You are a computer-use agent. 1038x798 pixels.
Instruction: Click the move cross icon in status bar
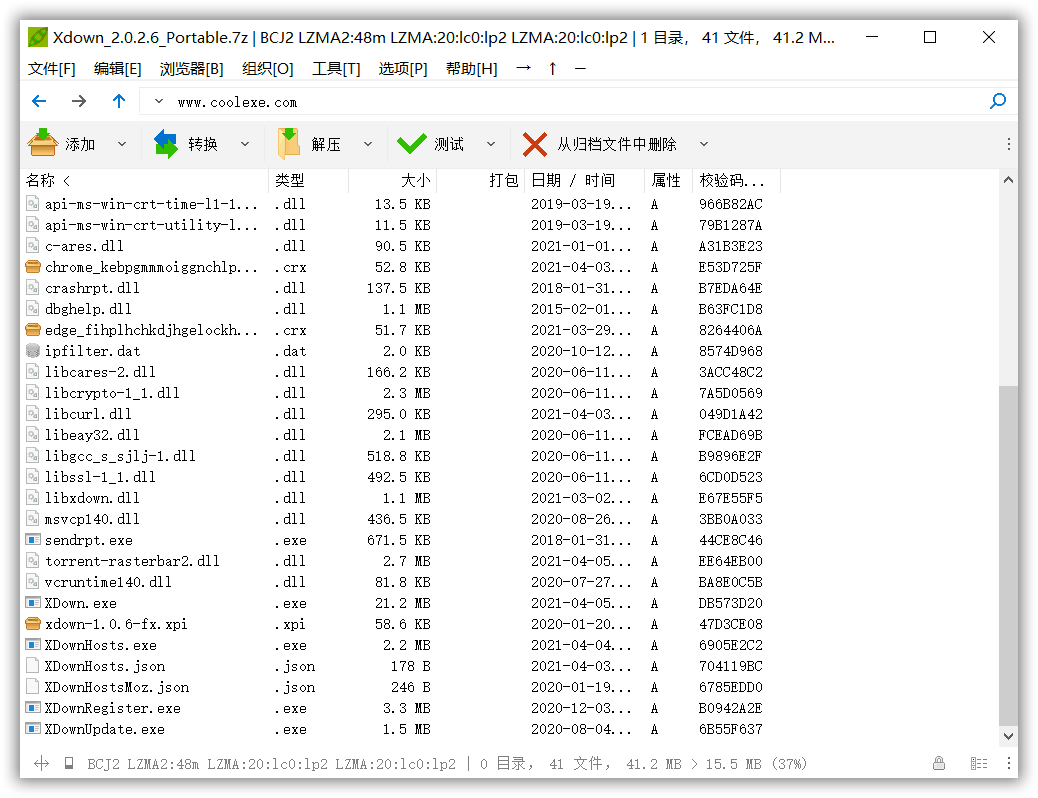click(x=42, y=764)
